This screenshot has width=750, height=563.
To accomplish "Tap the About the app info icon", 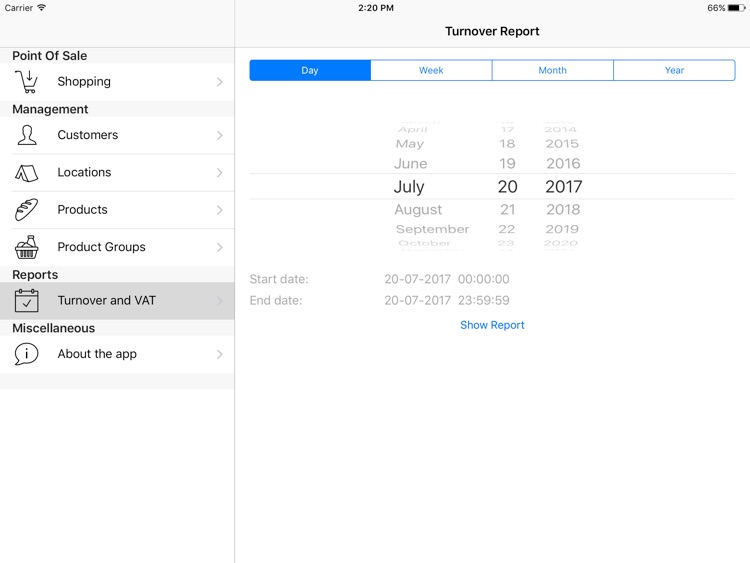I will (26, 354).
